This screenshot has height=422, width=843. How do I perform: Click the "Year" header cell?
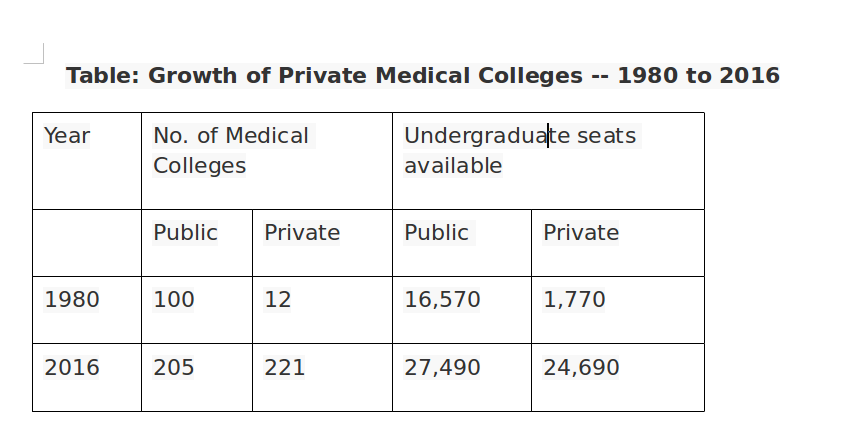[x=67, y=136]
